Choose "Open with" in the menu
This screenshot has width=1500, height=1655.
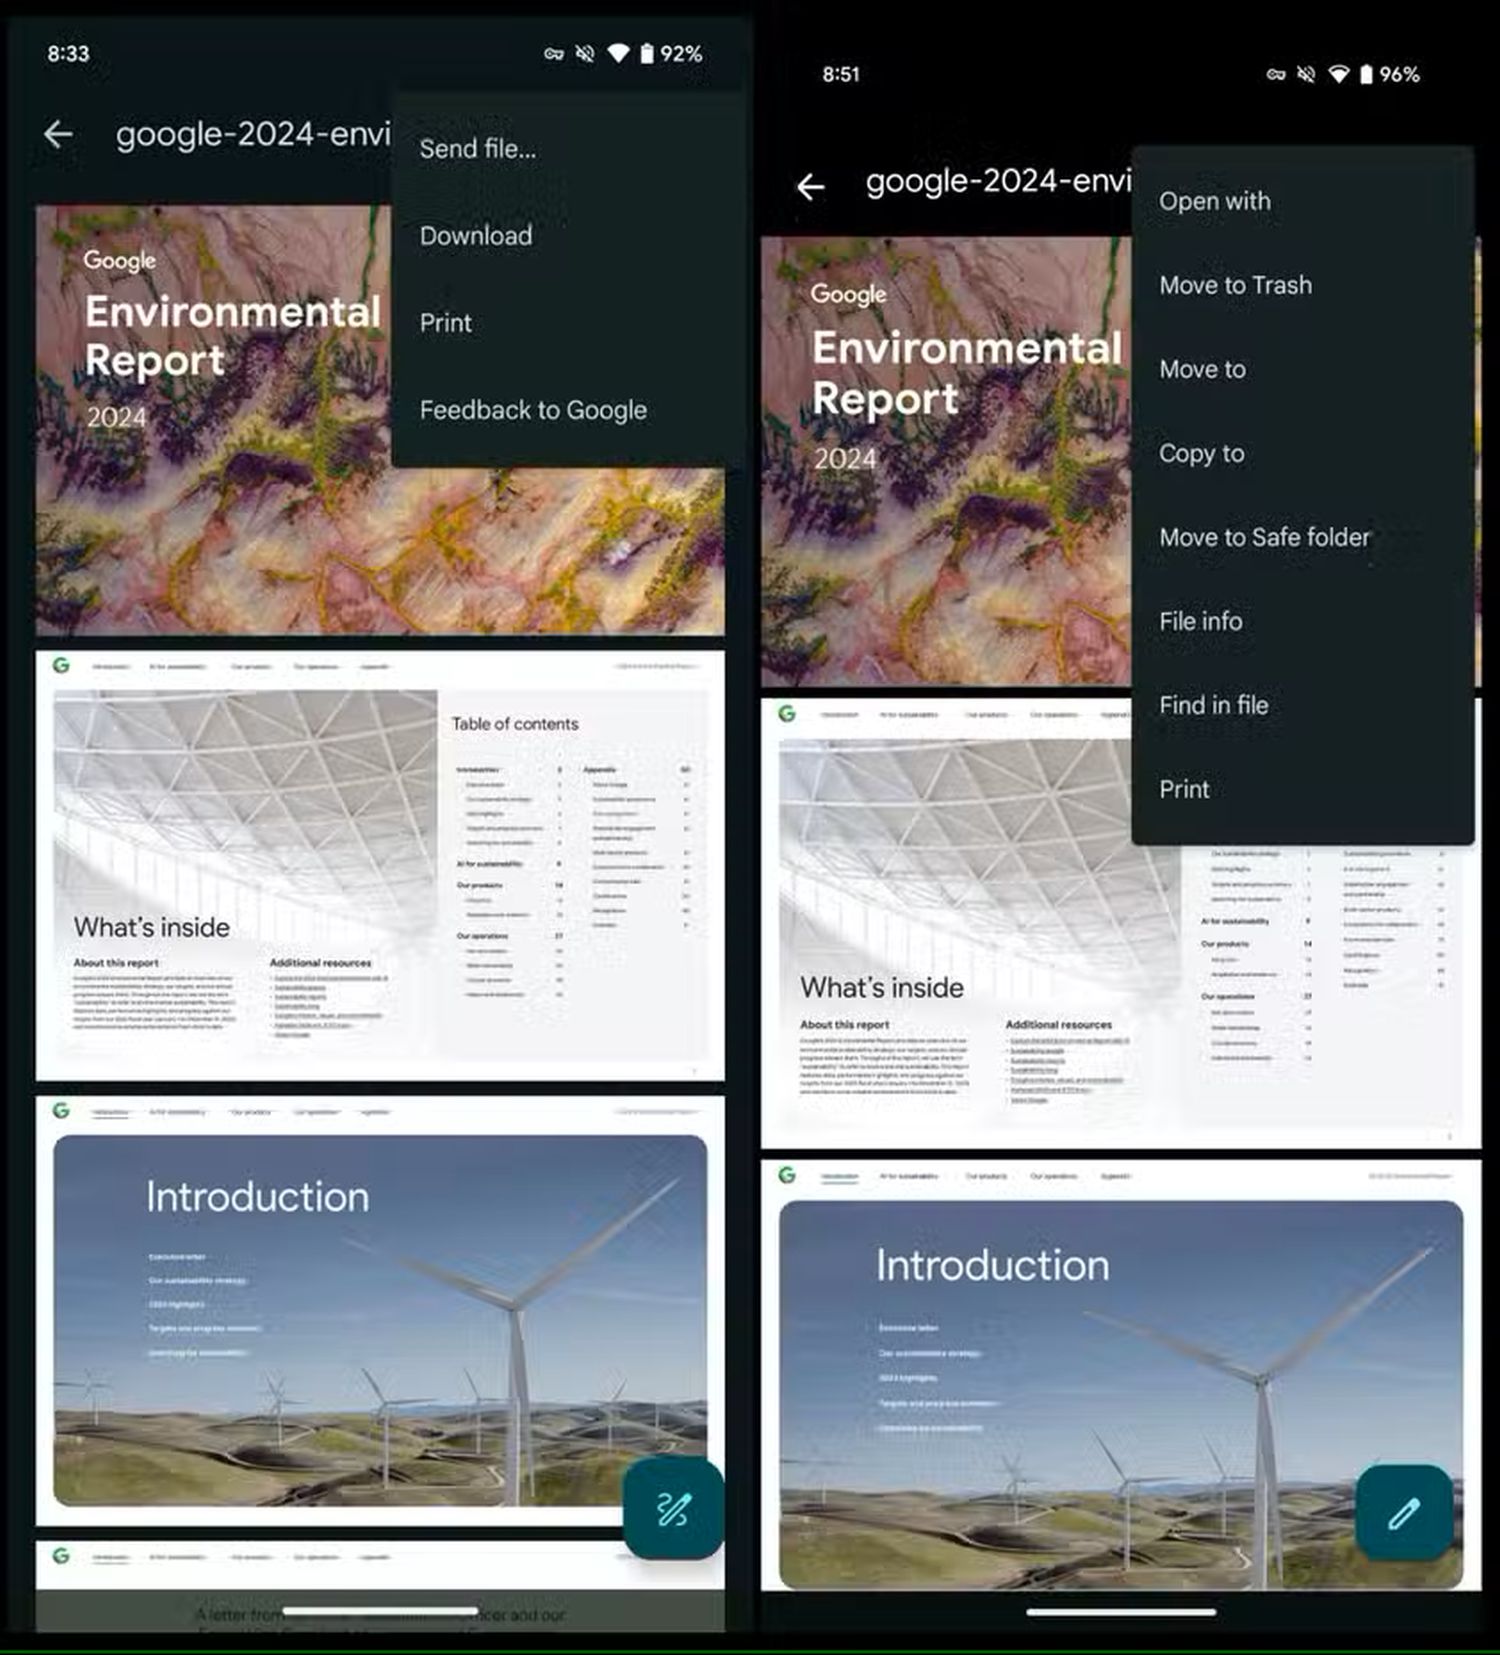[1215, 201]
